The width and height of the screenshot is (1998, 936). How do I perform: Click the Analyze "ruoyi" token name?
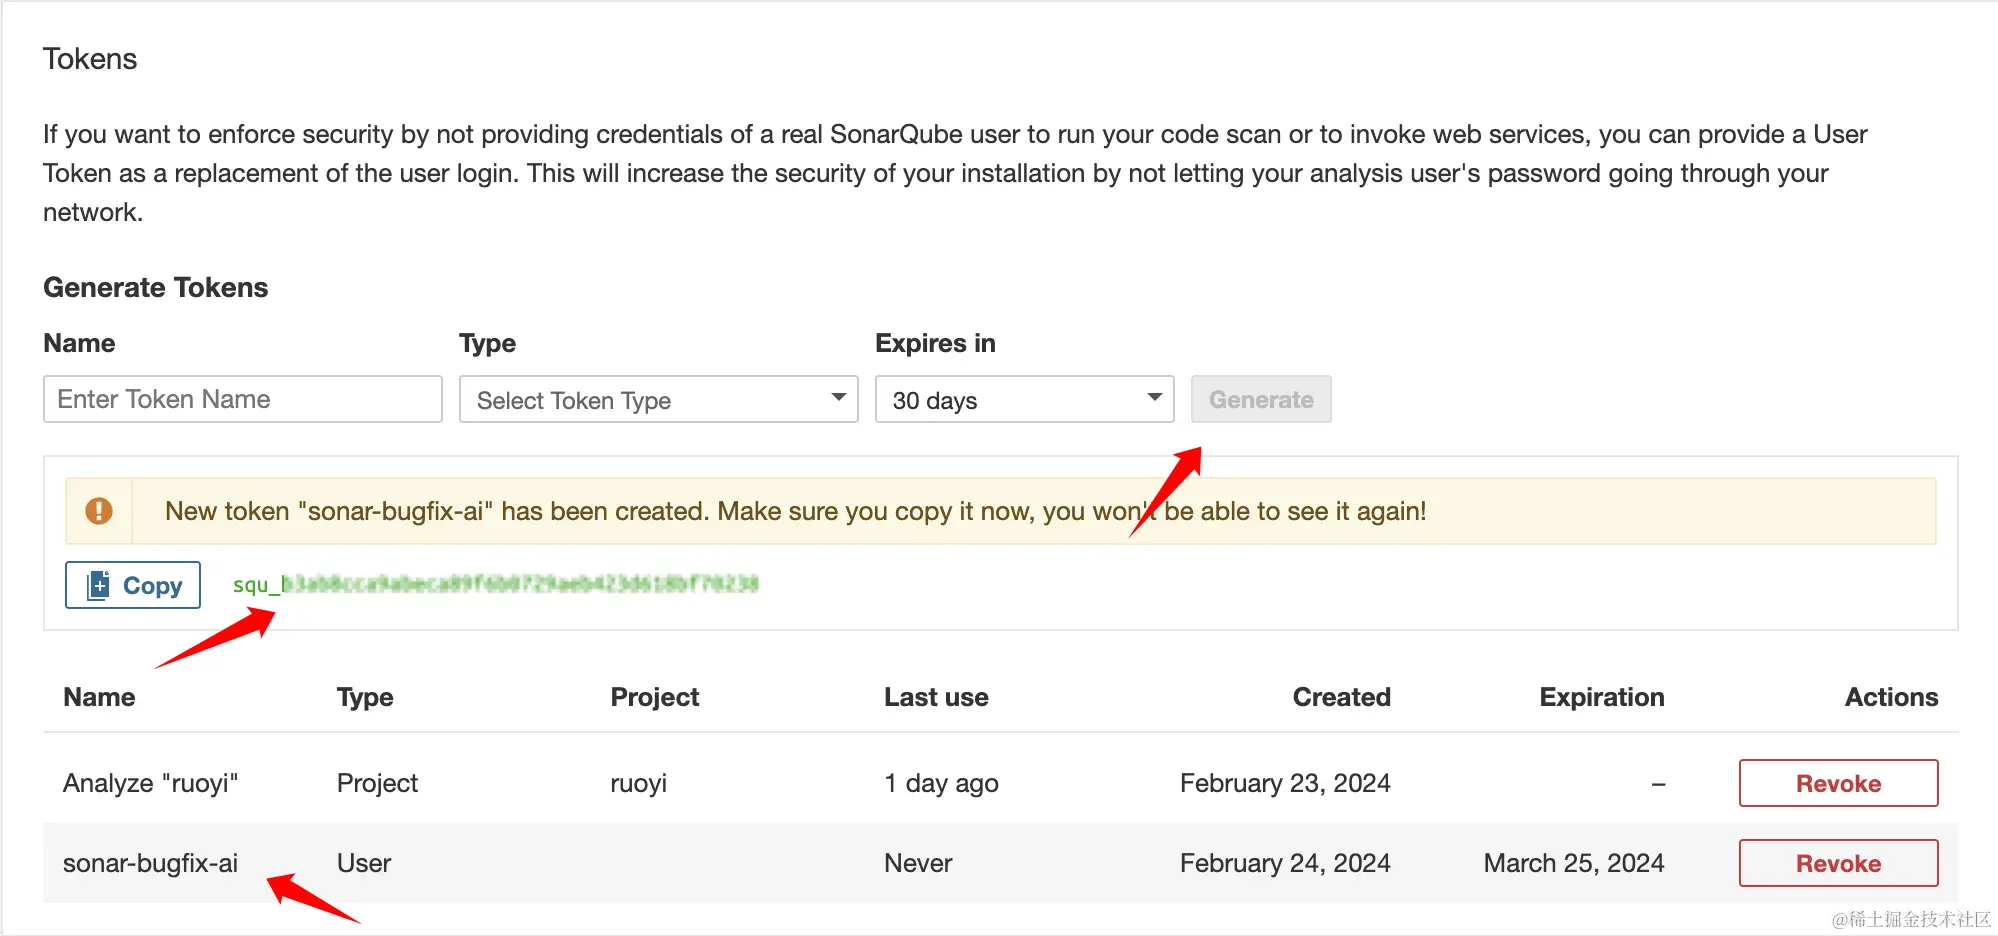pos(150,783)
